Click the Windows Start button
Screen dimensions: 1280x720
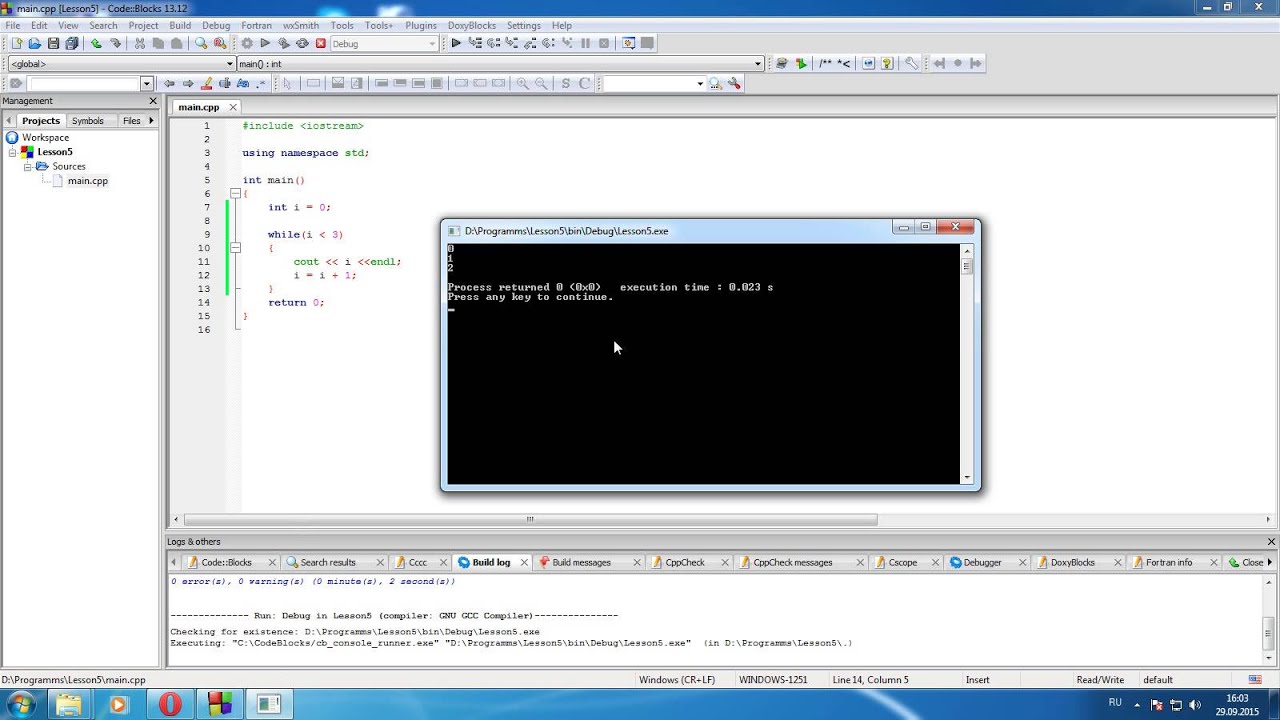20,704
